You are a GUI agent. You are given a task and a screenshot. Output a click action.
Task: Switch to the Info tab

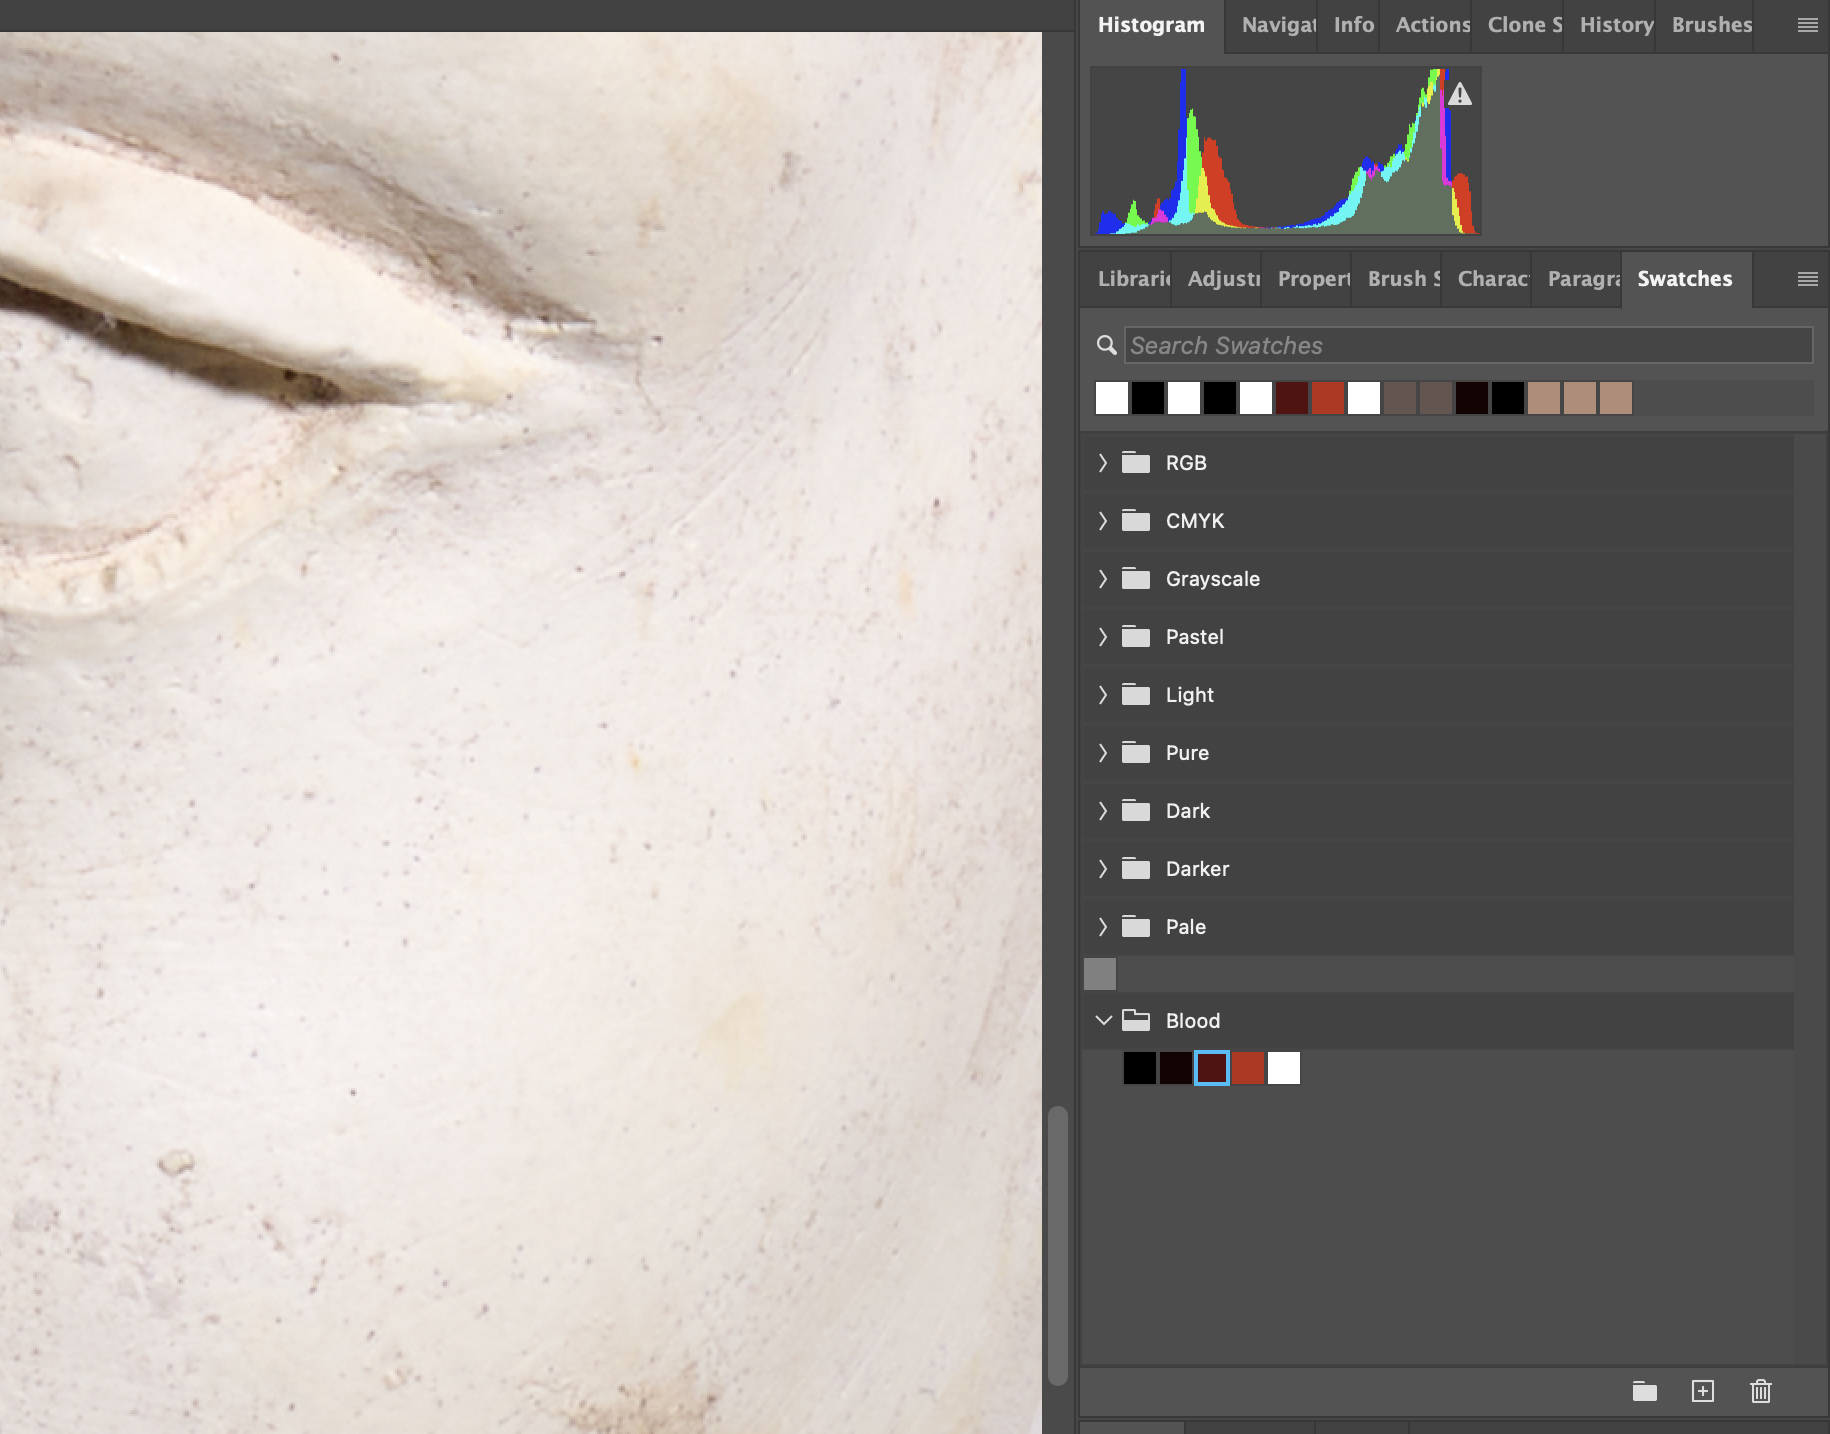[x=1353, y=25]
